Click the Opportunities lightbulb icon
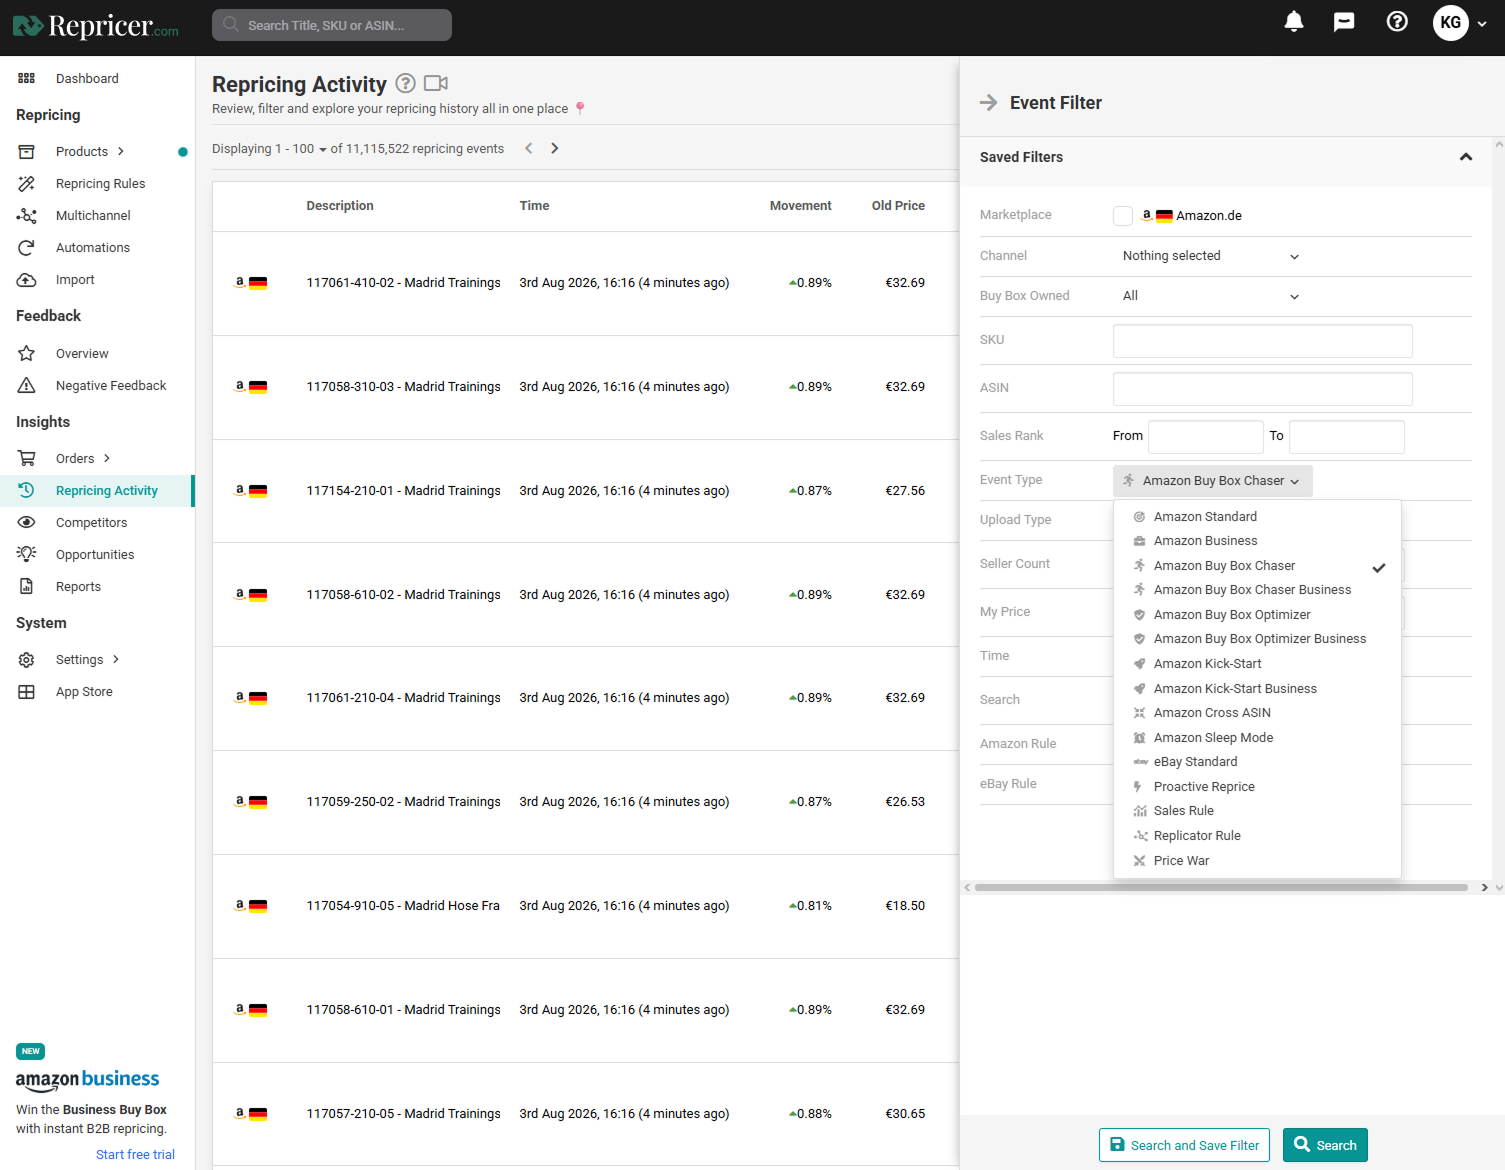The width and height of the screenshot is (1505, 1170). click(x=27, y=555)
